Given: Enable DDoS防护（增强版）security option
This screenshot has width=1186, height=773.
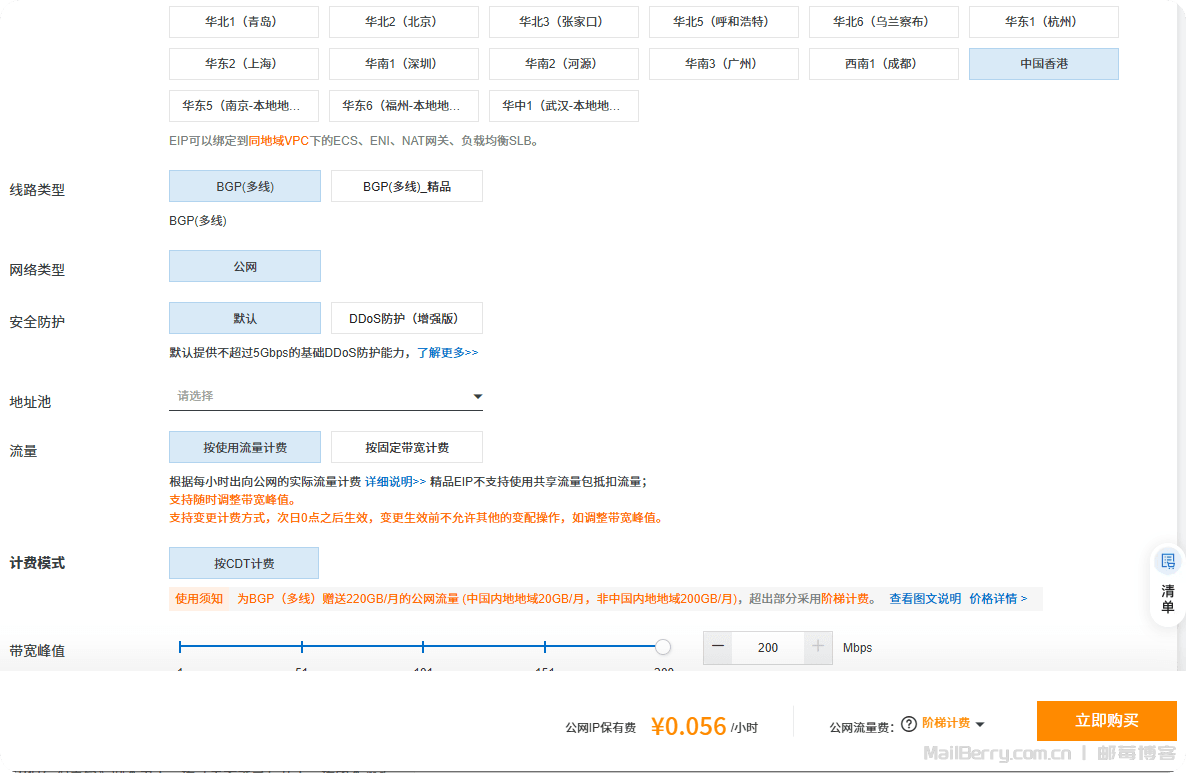Looking at the screenshot, I should [x=407, y=318].
